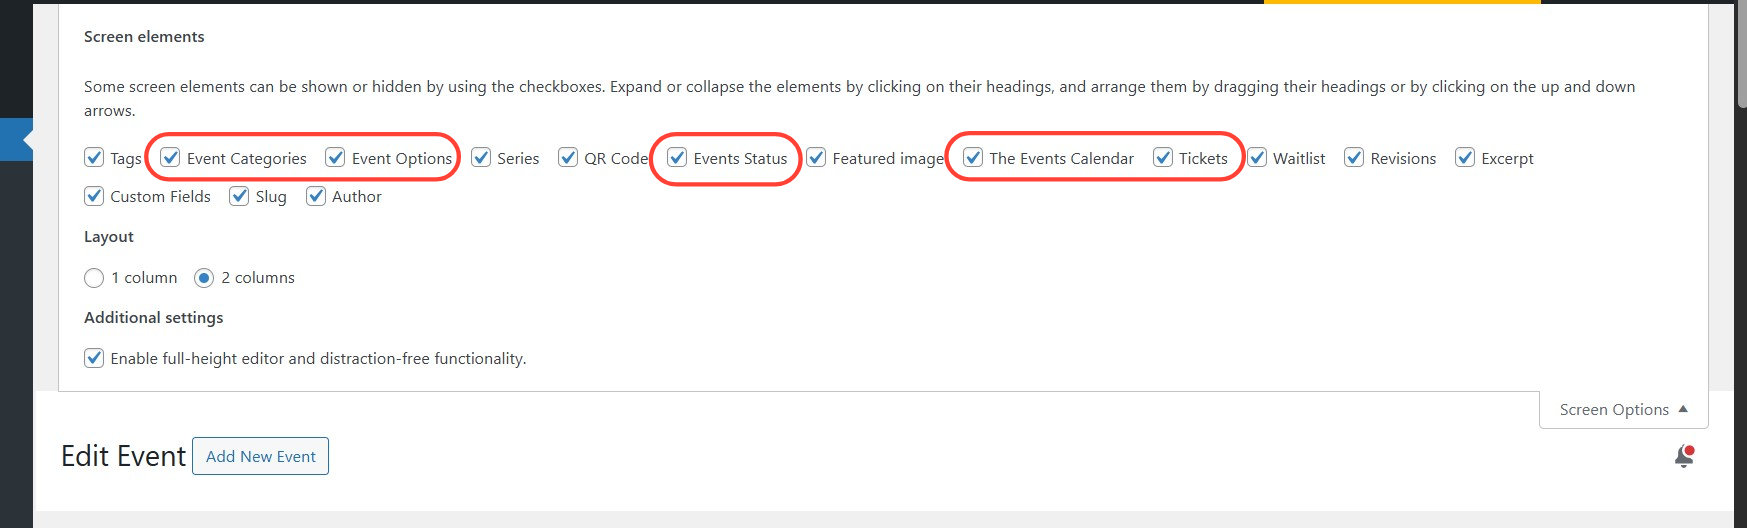The height and width of the screenshot is (528, 1747).
Task: Uncheck the Tags checkbox
Action: (94, 158)
